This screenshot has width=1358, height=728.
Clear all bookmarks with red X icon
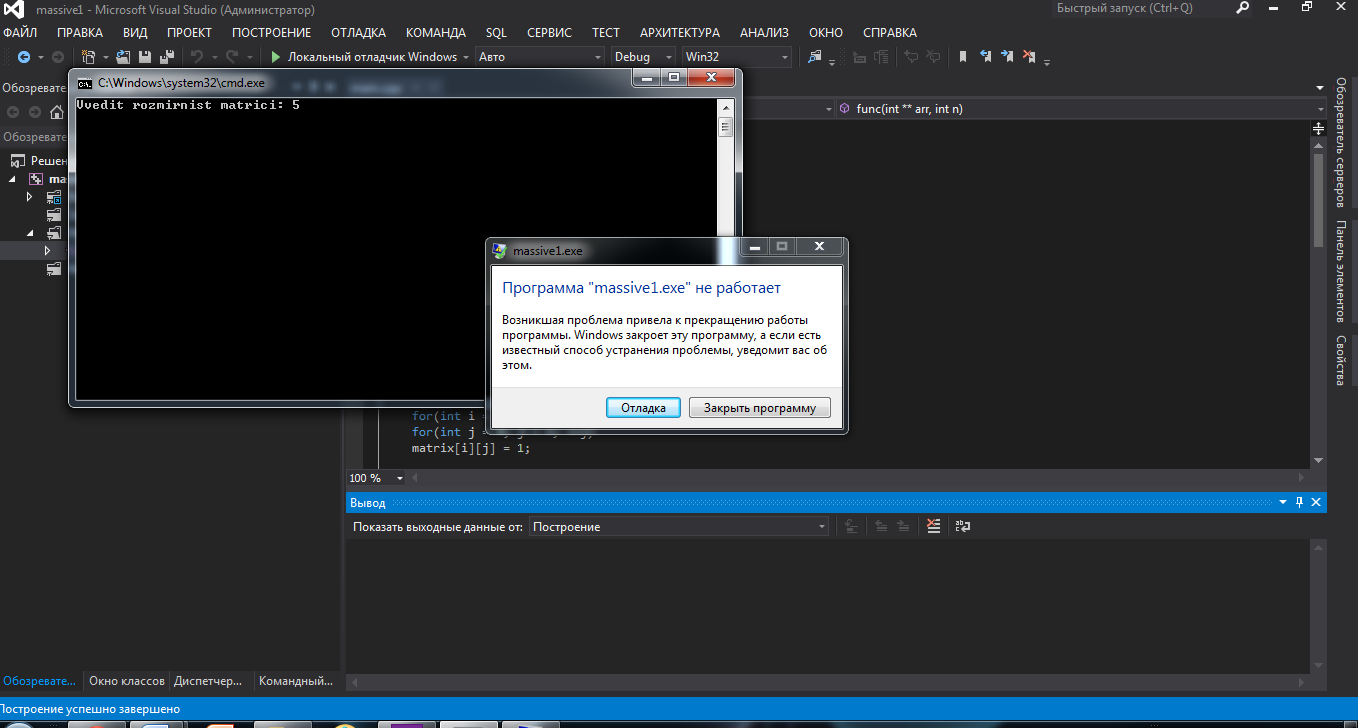pos(1029,57)
